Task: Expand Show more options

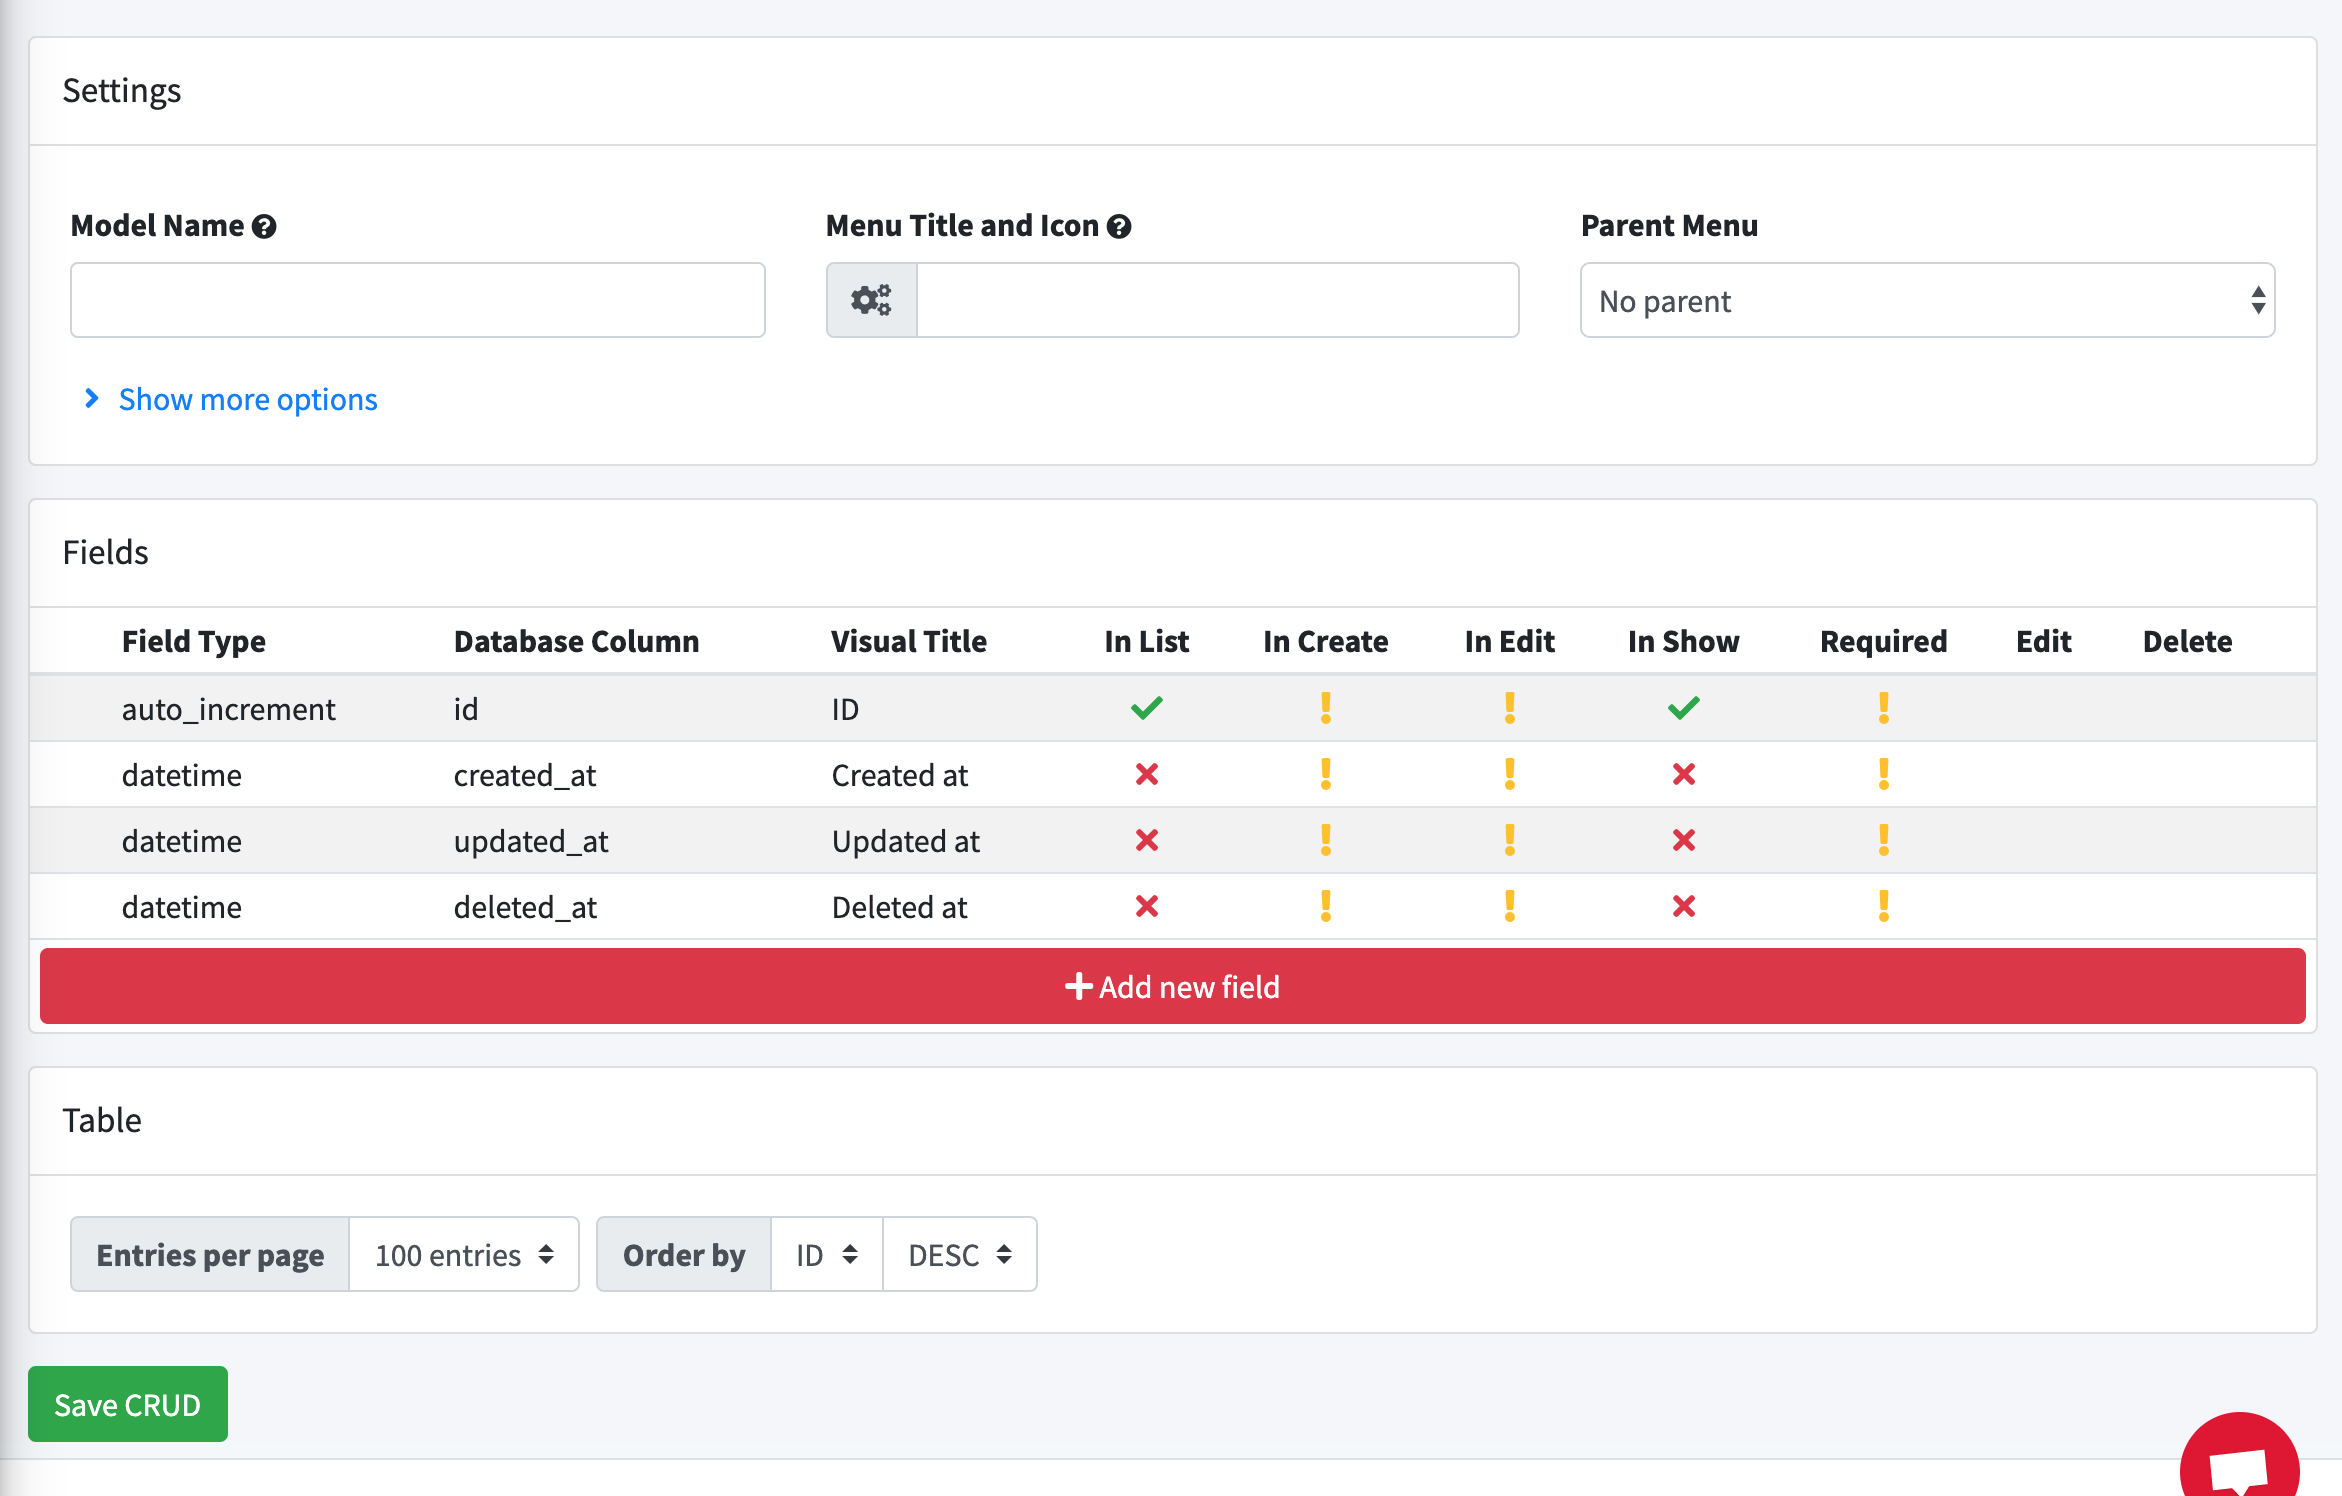Action: pyautogui.click(x=246, y=399)
